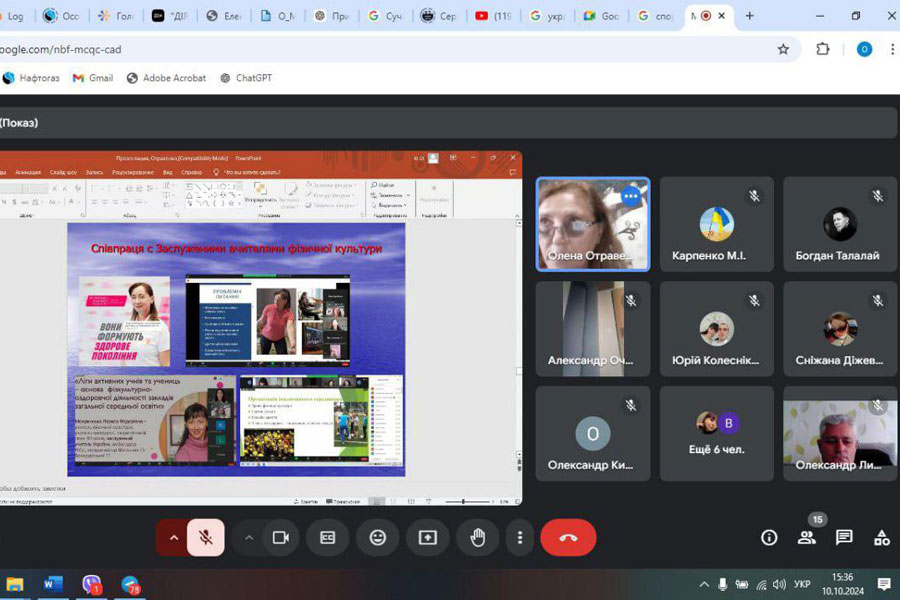
Task: Open the chat panel
Action: click(844, 538)
